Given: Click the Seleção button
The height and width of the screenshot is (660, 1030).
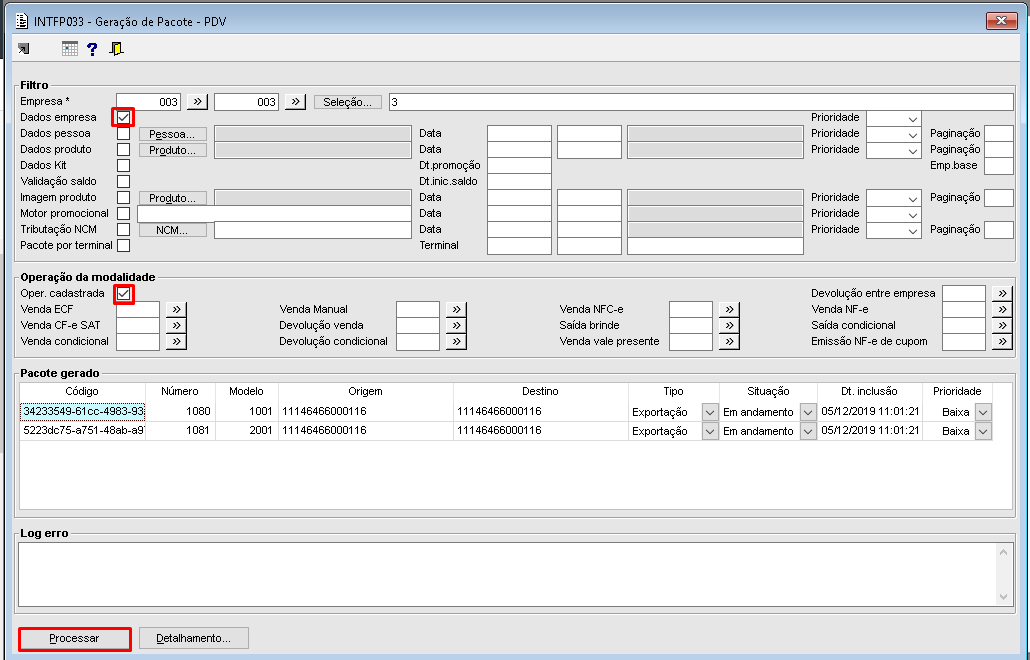Looking at the screenshot, I should coord(347,102).
